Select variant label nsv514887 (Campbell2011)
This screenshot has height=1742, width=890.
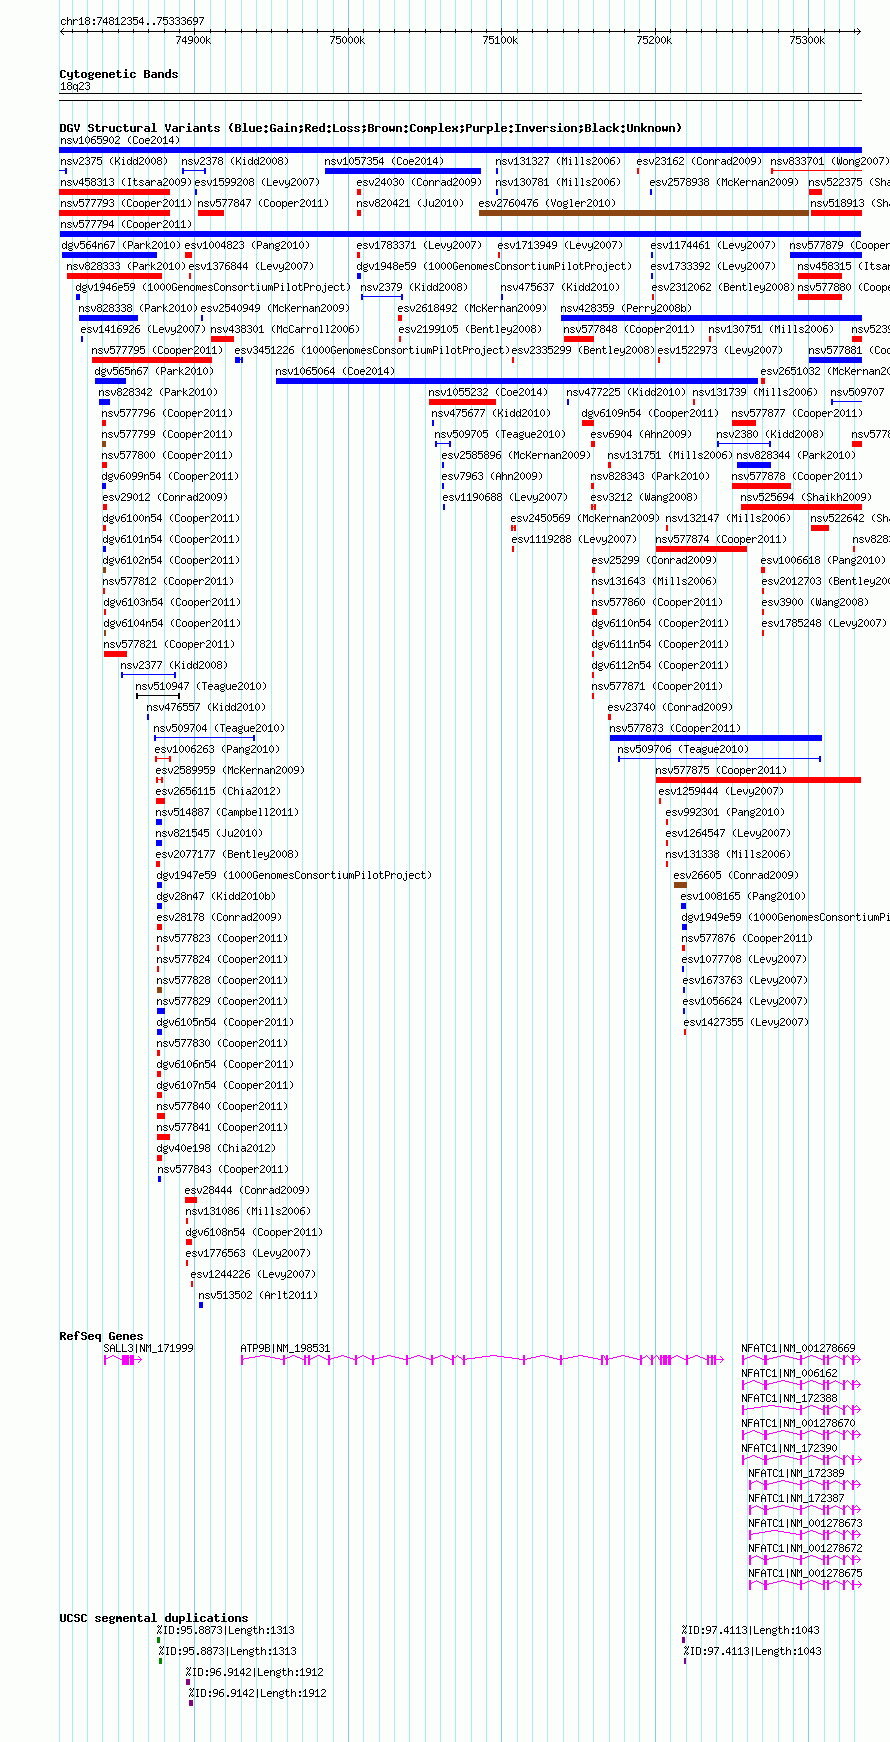(x=225, y=812)
